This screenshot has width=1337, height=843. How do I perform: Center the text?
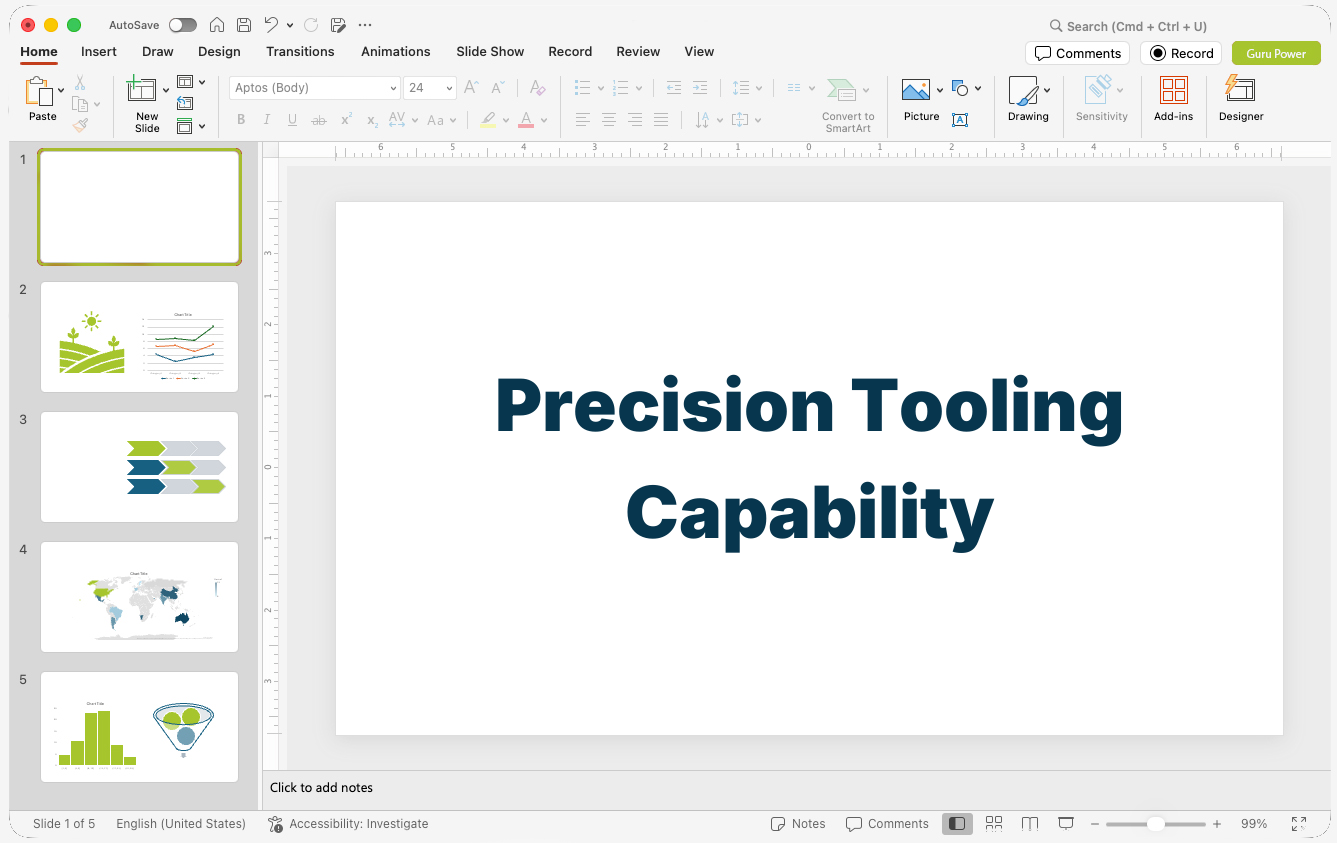point(609,120)
